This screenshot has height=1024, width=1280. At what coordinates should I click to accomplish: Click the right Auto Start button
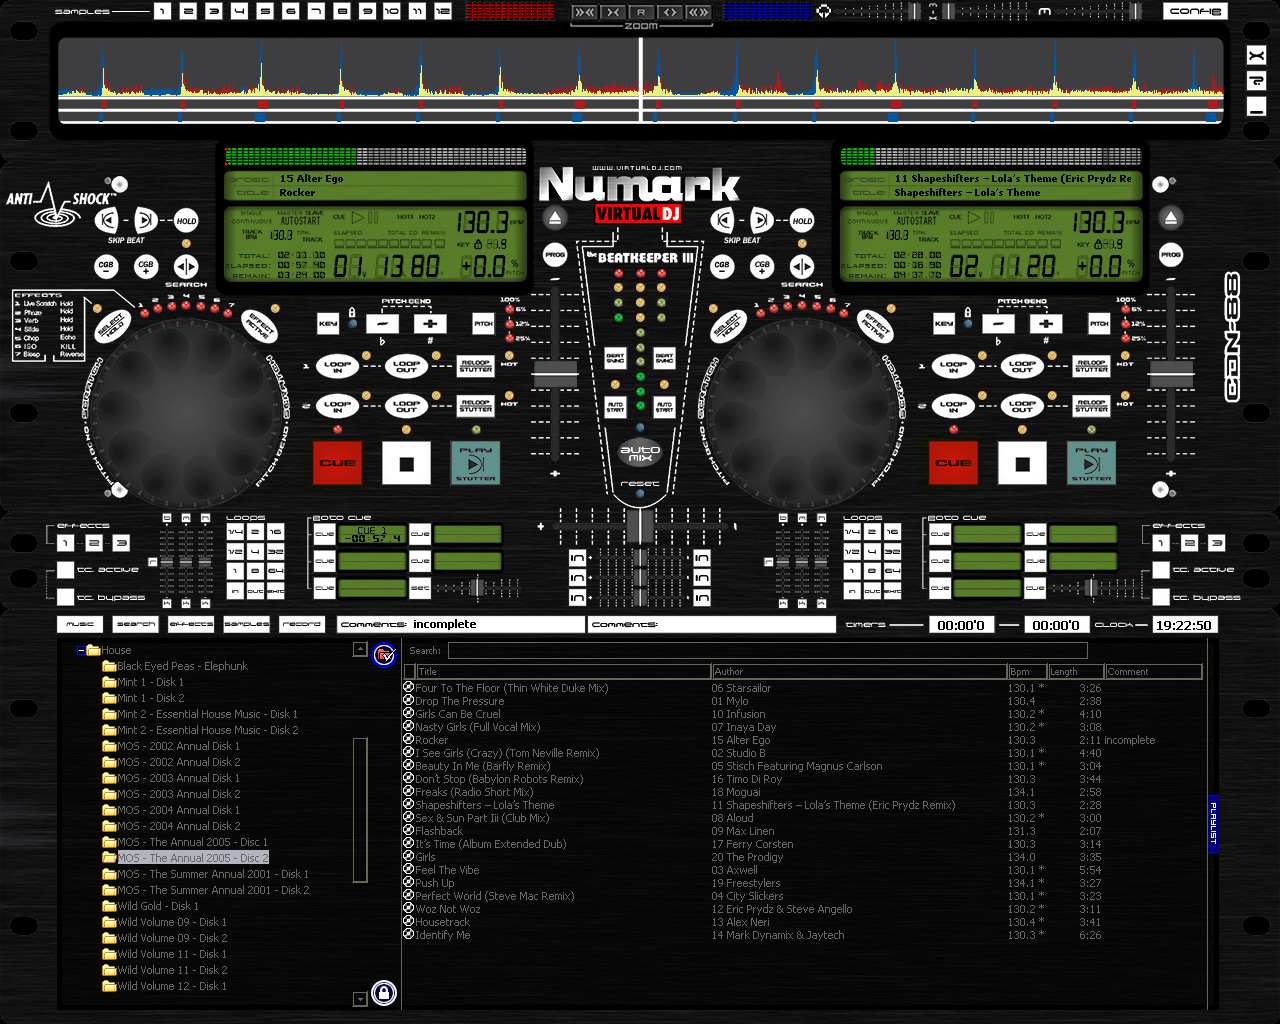(x=664, y=407)
